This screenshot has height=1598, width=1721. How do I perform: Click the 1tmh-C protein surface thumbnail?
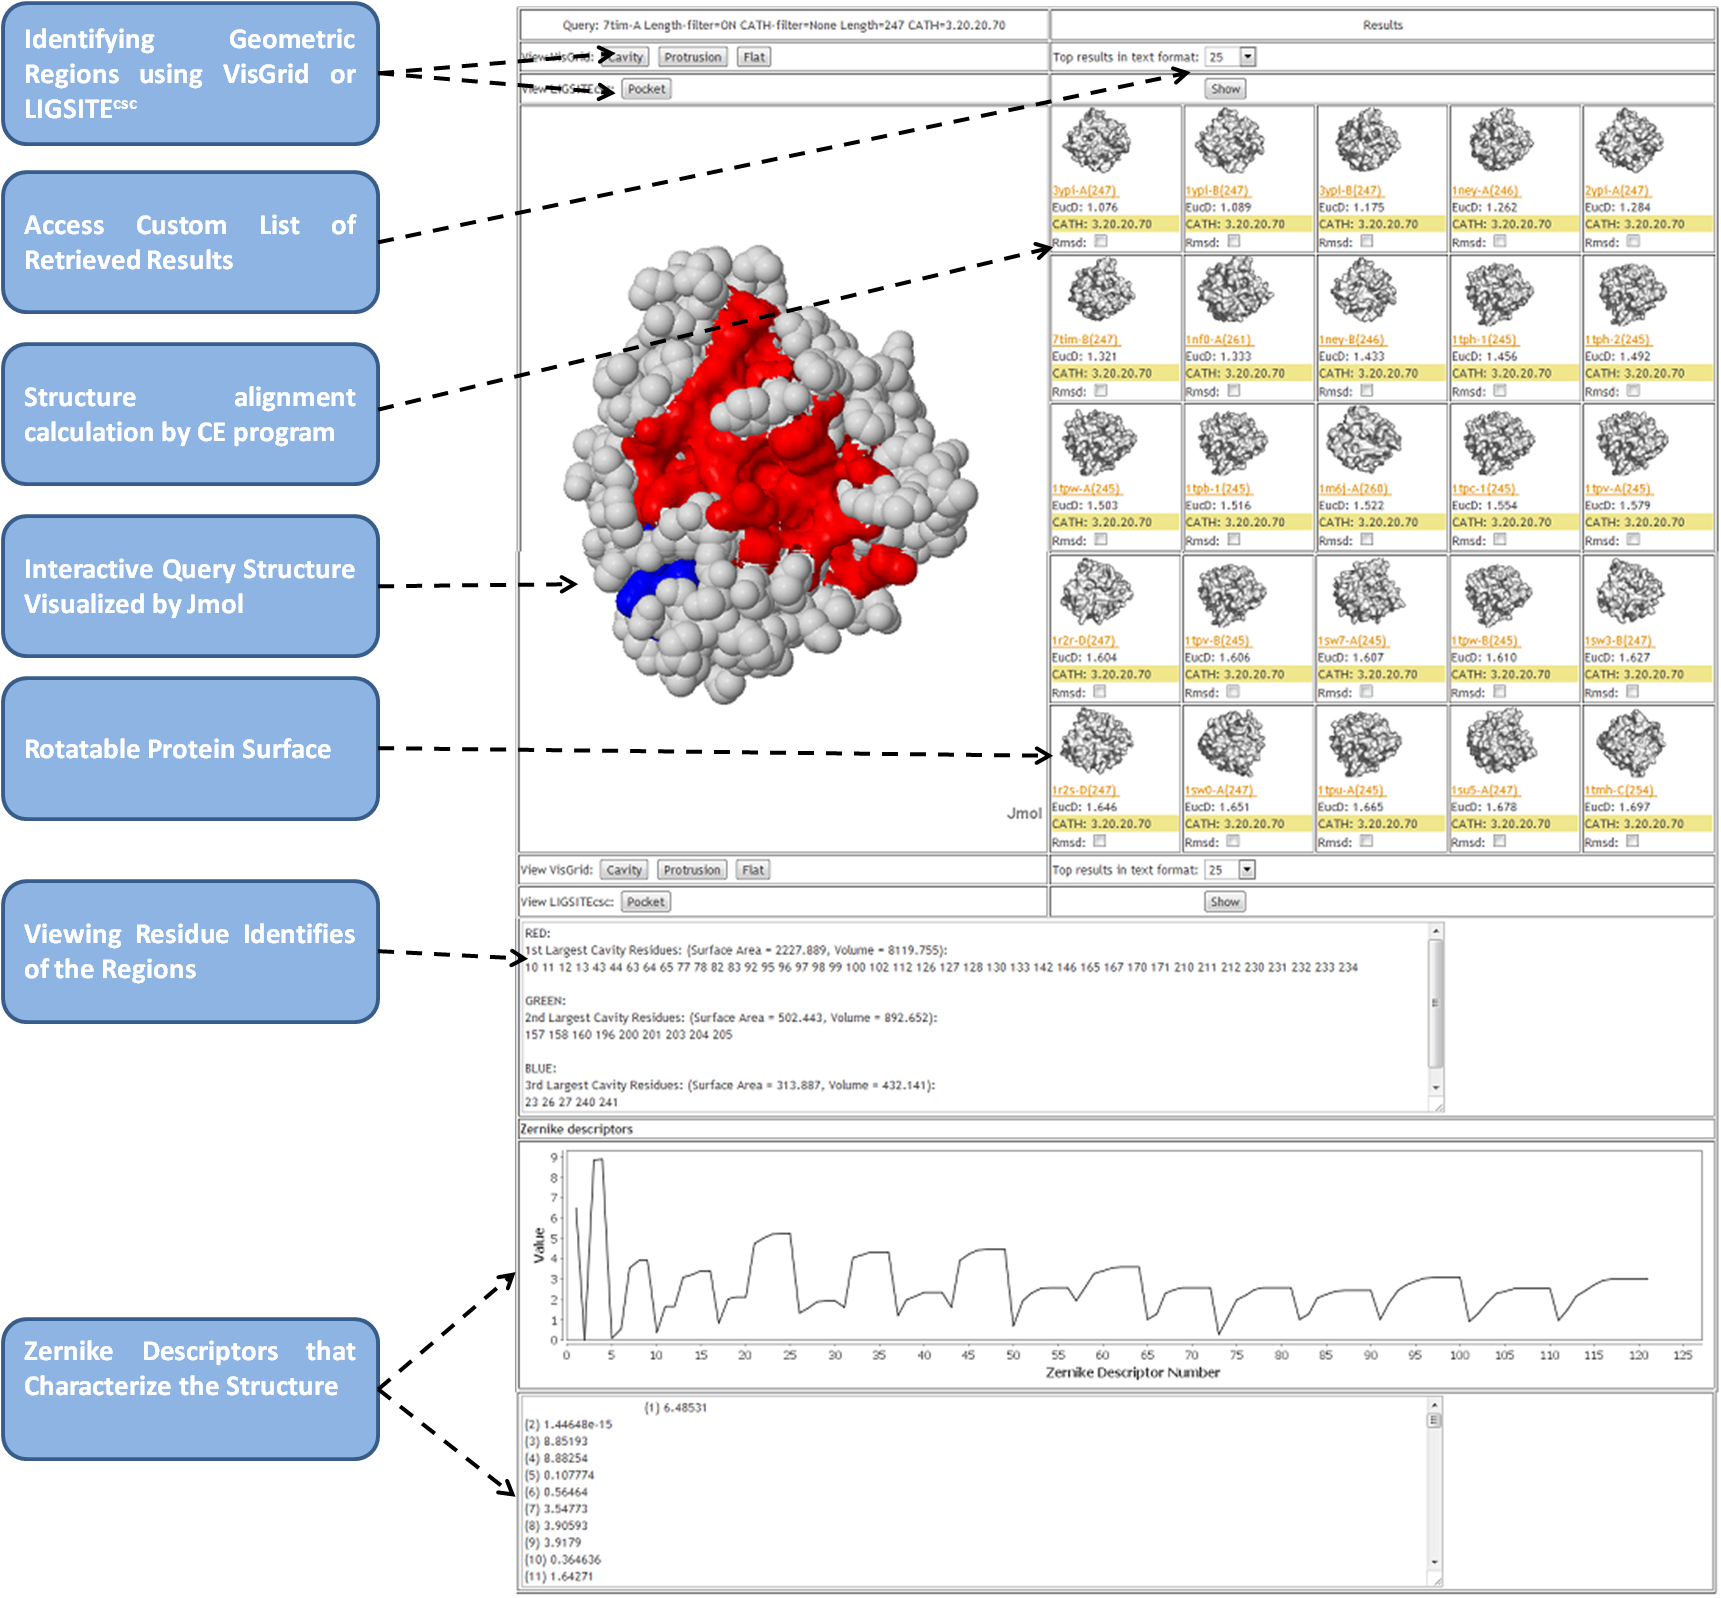[x=1630, y=742]
